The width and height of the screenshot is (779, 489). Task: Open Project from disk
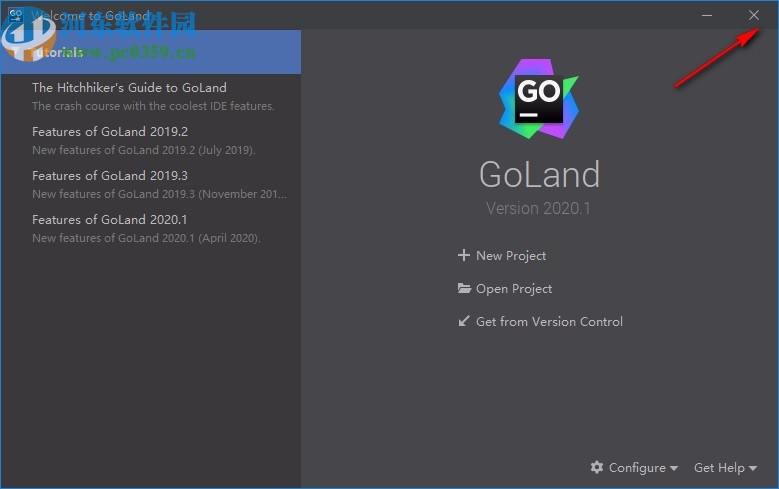tap(504, 289)
